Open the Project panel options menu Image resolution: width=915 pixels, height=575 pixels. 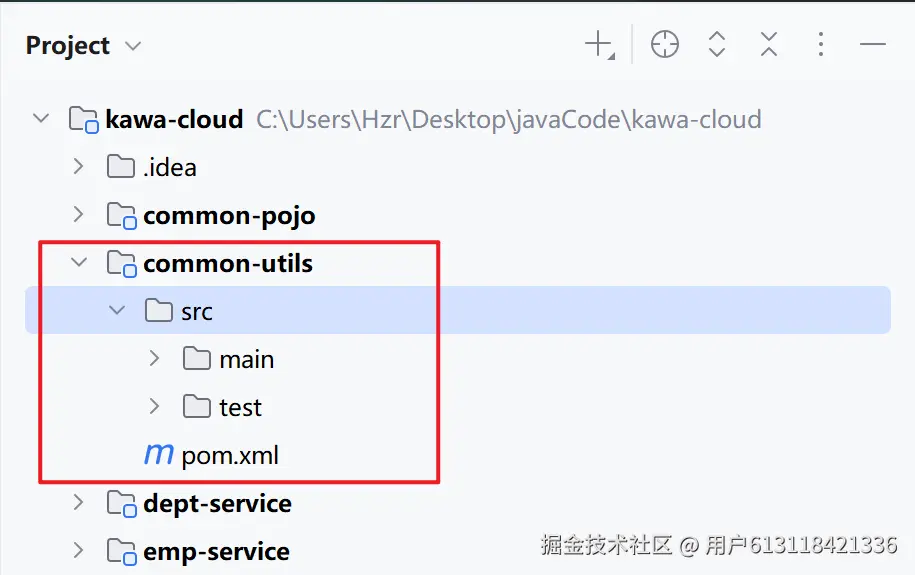click(x=820, y=44)
